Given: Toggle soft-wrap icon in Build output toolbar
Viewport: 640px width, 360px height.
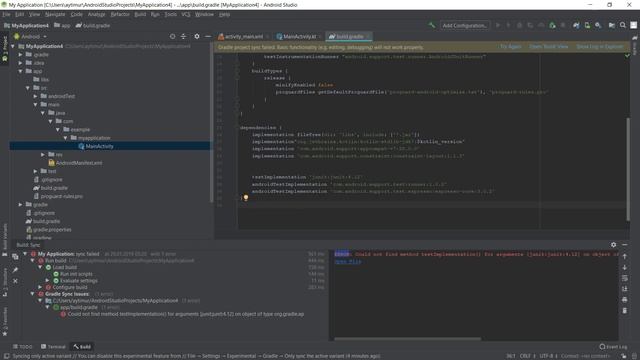Looking at the screenshot, I should tap(625, 278).
